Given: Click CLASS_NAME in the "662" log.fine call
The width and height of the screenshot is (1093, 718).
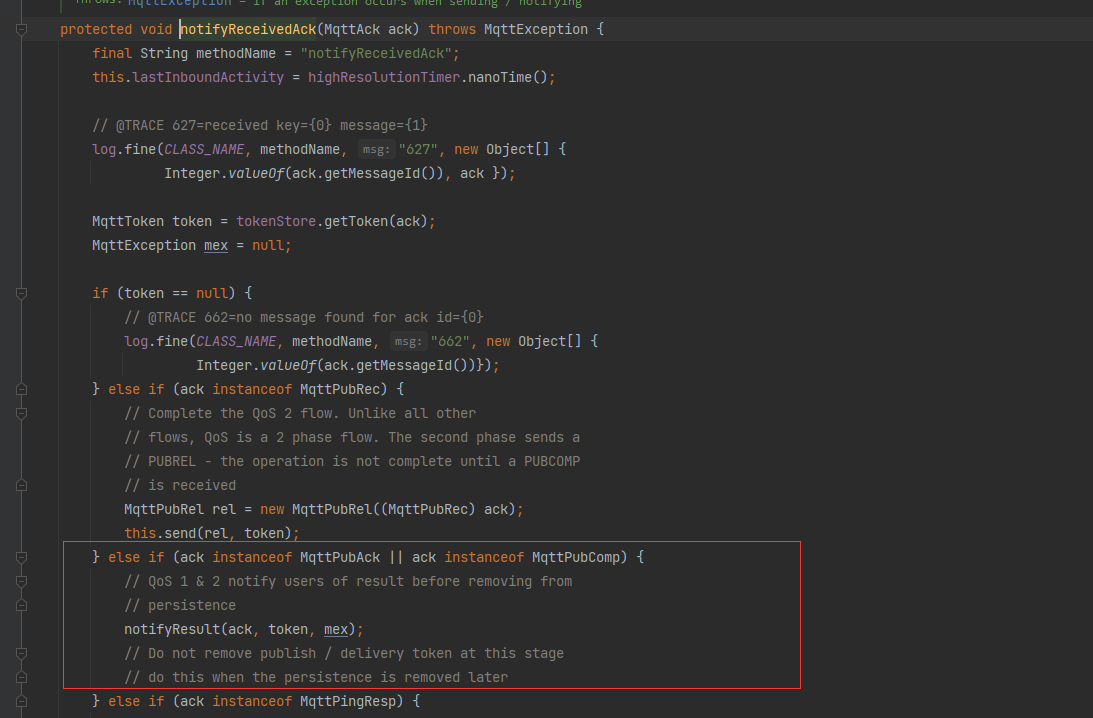Looking at the screenshot, I should 236,341.
